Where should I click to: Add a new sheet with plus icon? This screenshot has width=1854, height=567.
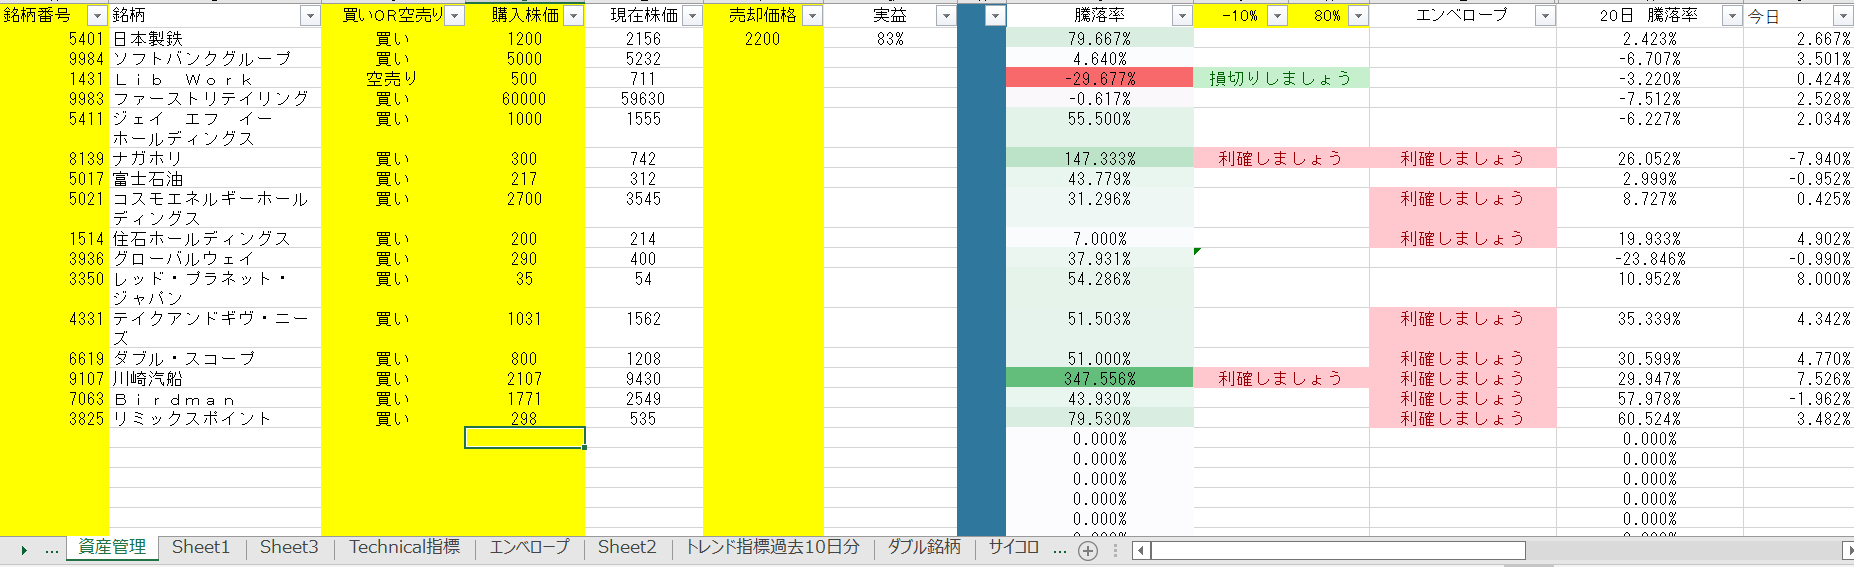coord(1088,550)
